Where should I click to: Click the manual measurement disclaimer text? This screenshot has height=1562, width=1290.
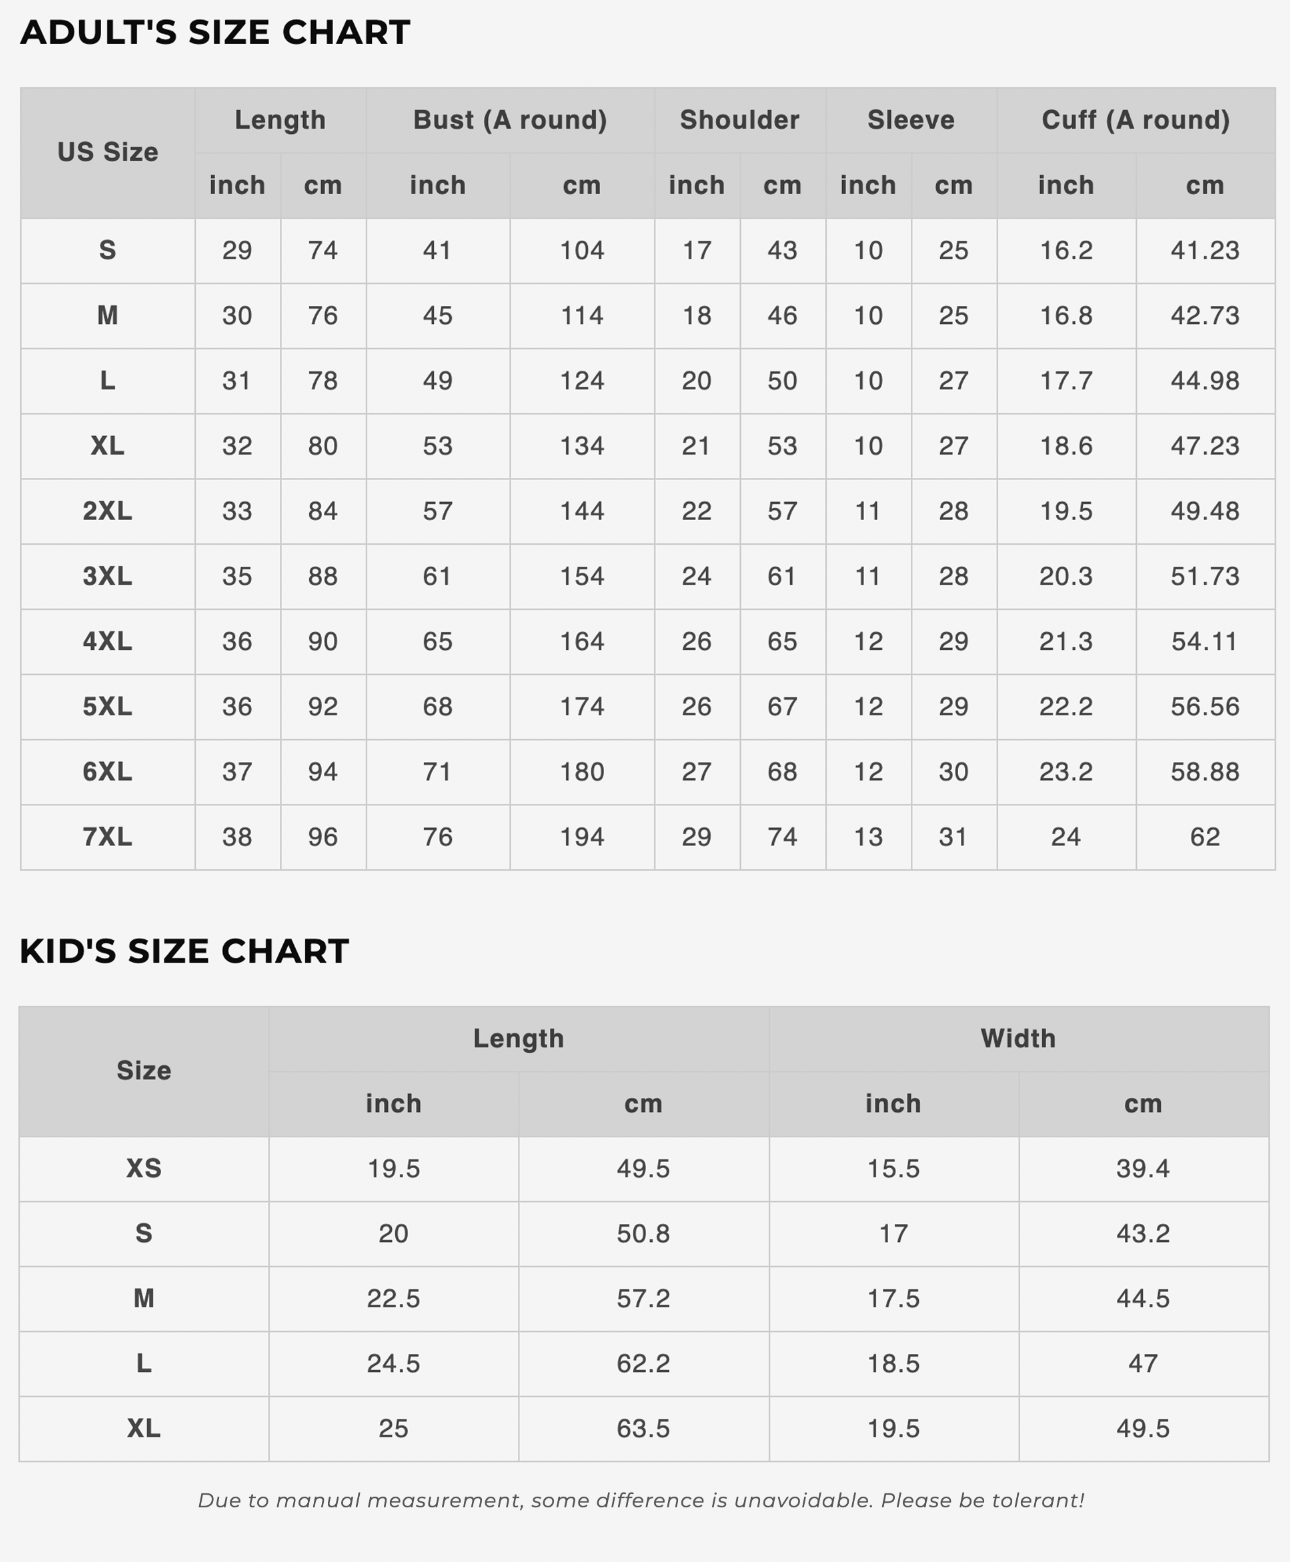[641, 1500]
